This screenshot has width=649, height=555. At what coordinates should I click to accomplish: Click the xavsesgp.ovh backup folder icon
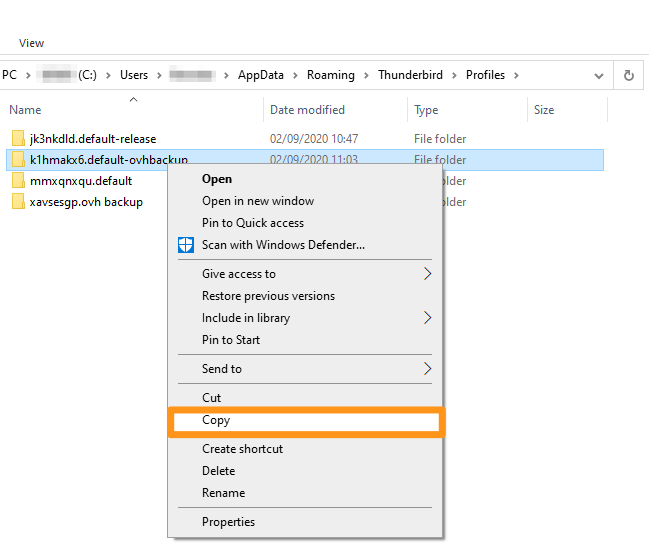(x=18, y=202)
